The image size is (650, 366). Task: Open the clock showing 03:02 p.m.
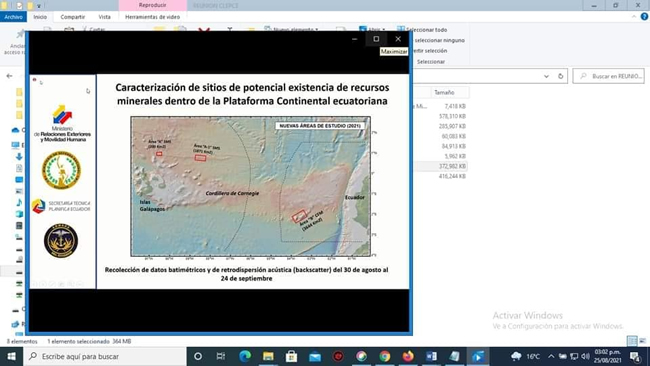coord(608,356)
